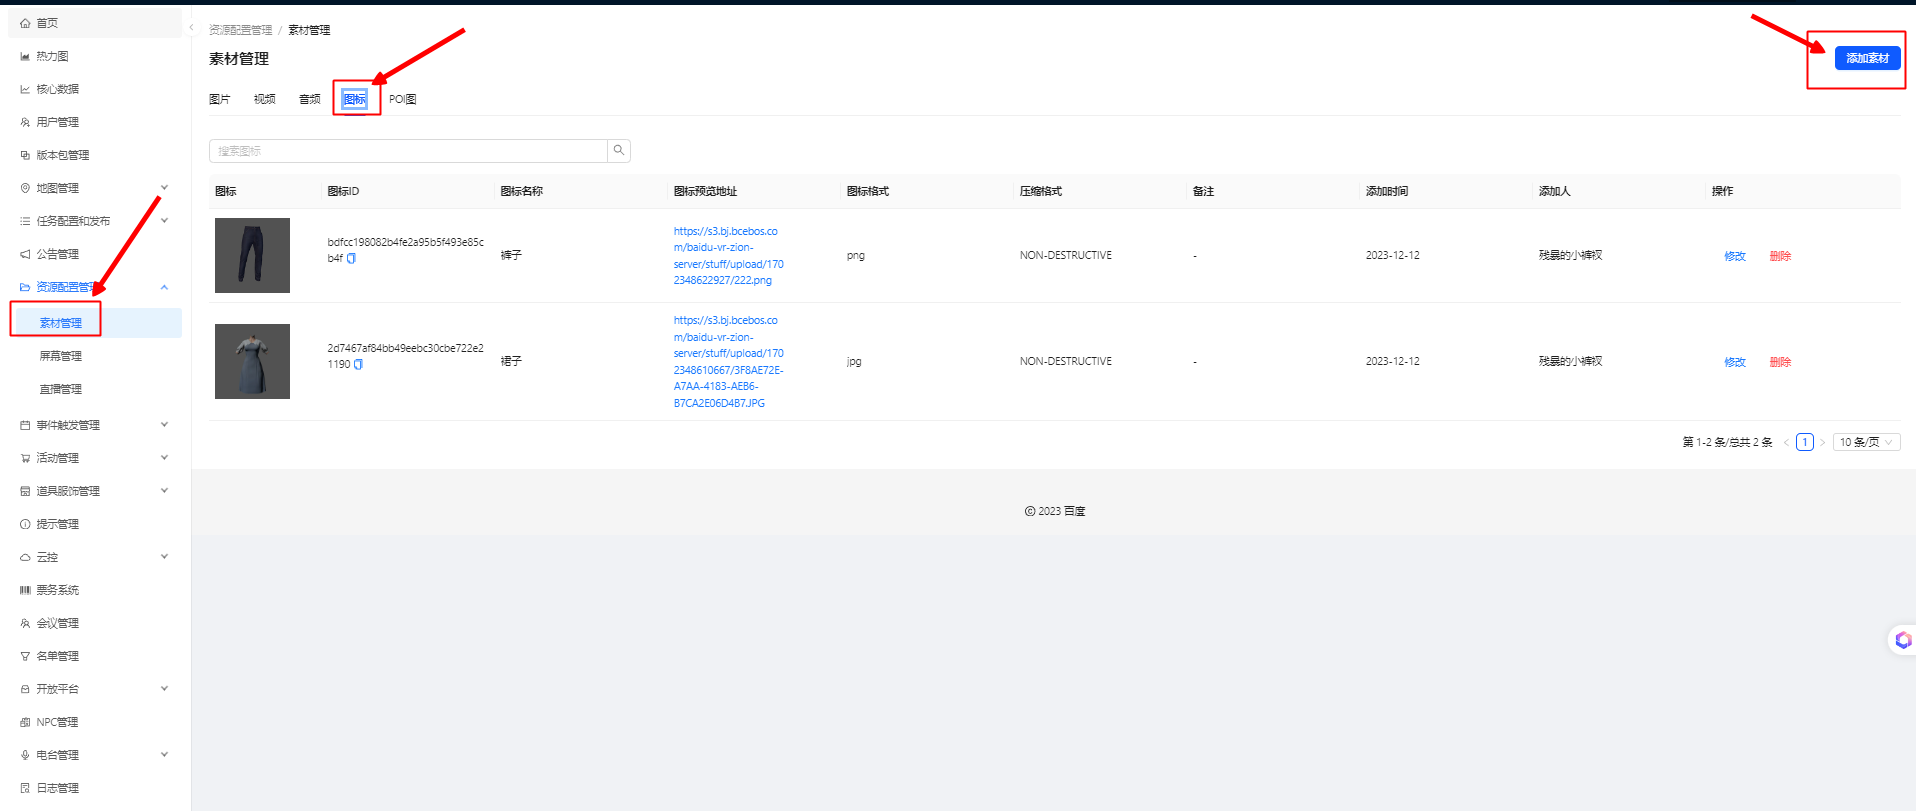This screenshot has height=811, width=1916.
Task: Collapse the sidebar with arrow handle
Action: tap(191, 27)
